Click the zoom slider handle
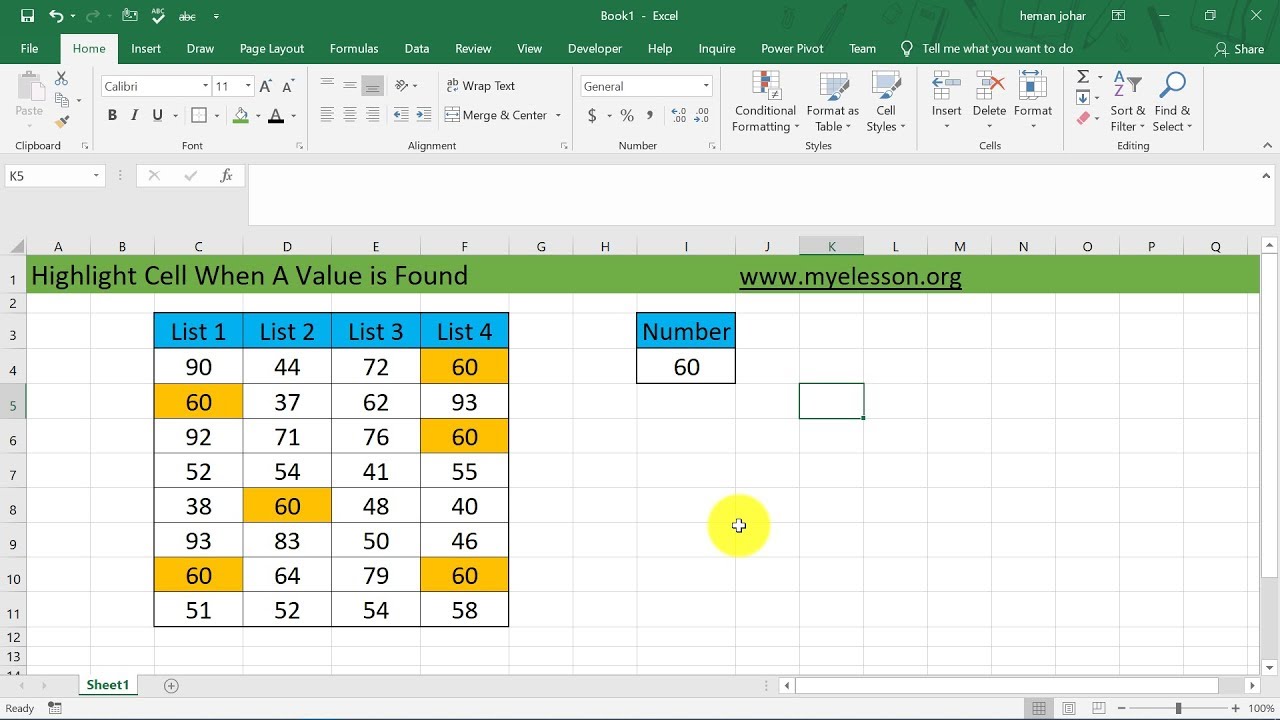 point(1178,708)
